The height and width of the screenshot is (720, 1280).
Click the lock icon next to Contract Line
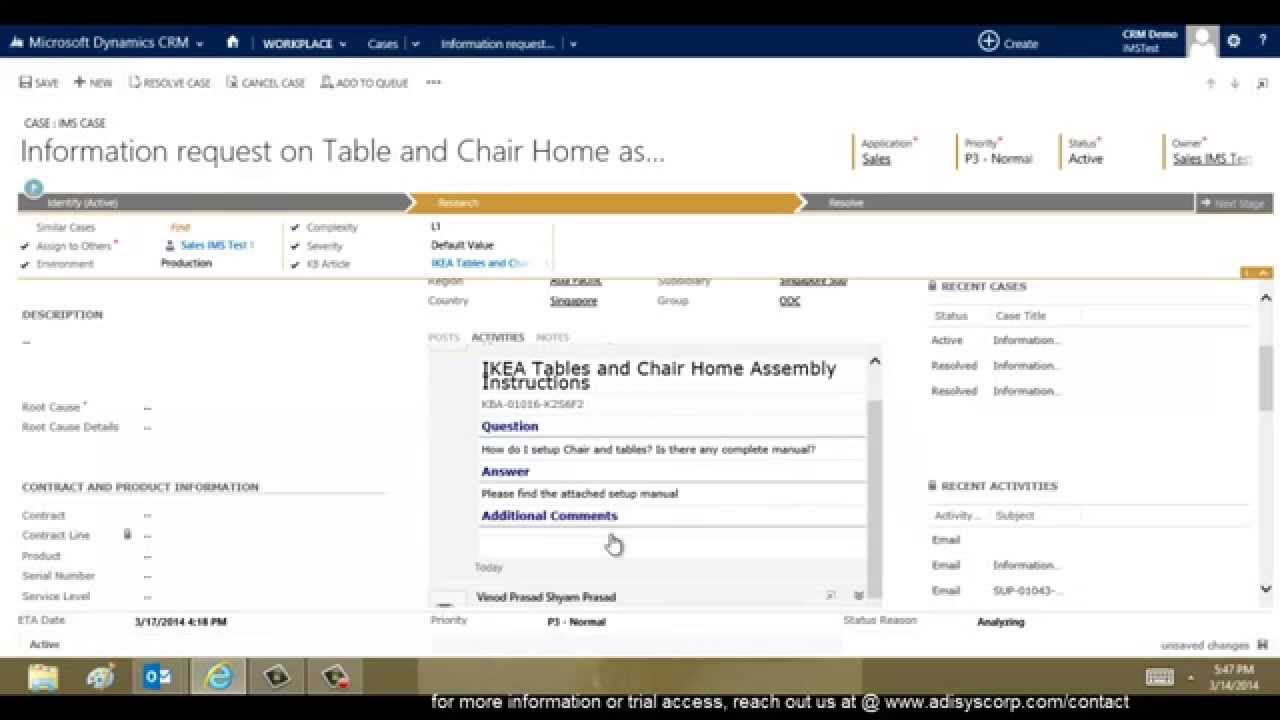127,535
